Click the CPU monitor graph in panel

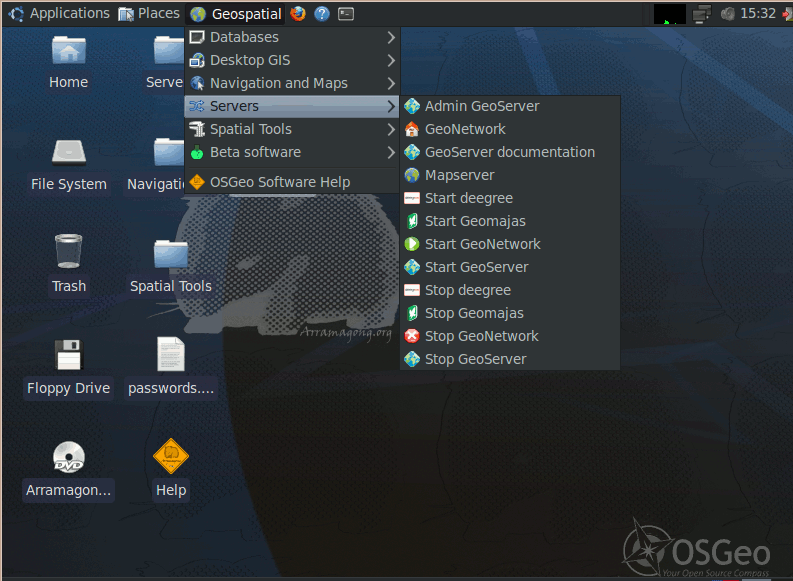coord(670,14)
